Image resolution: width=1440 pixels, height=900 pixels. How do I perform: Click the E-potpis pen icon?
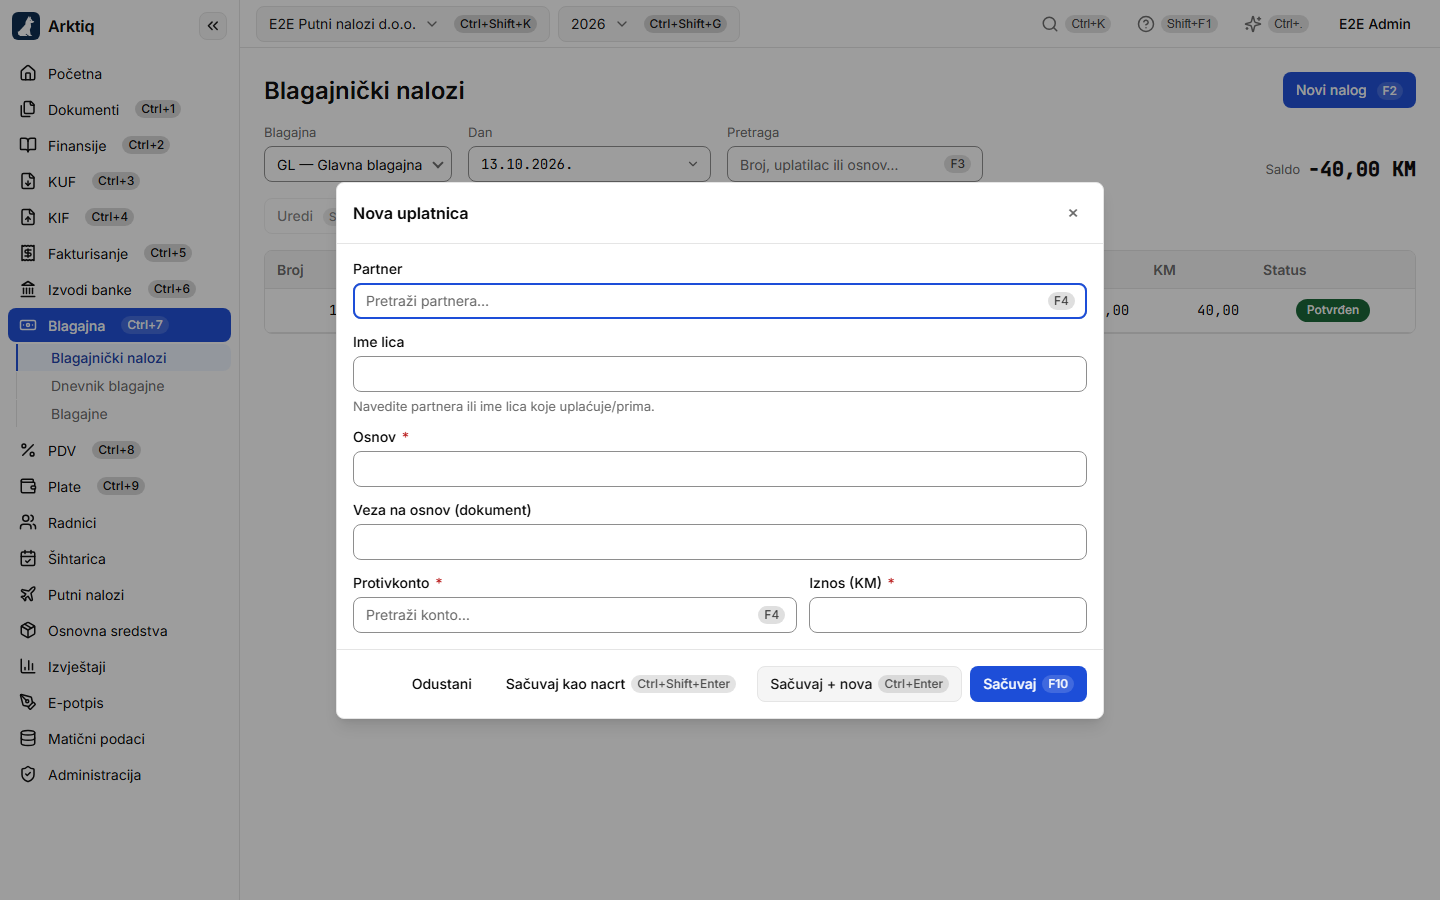(x=28, y=702)
